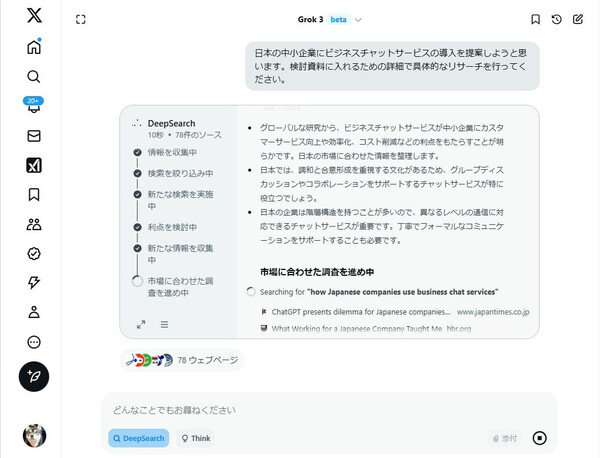Toggle the DeepSearch mode button
The width and height of the screenshot is (600, 458).
click(x=139, y=438)
